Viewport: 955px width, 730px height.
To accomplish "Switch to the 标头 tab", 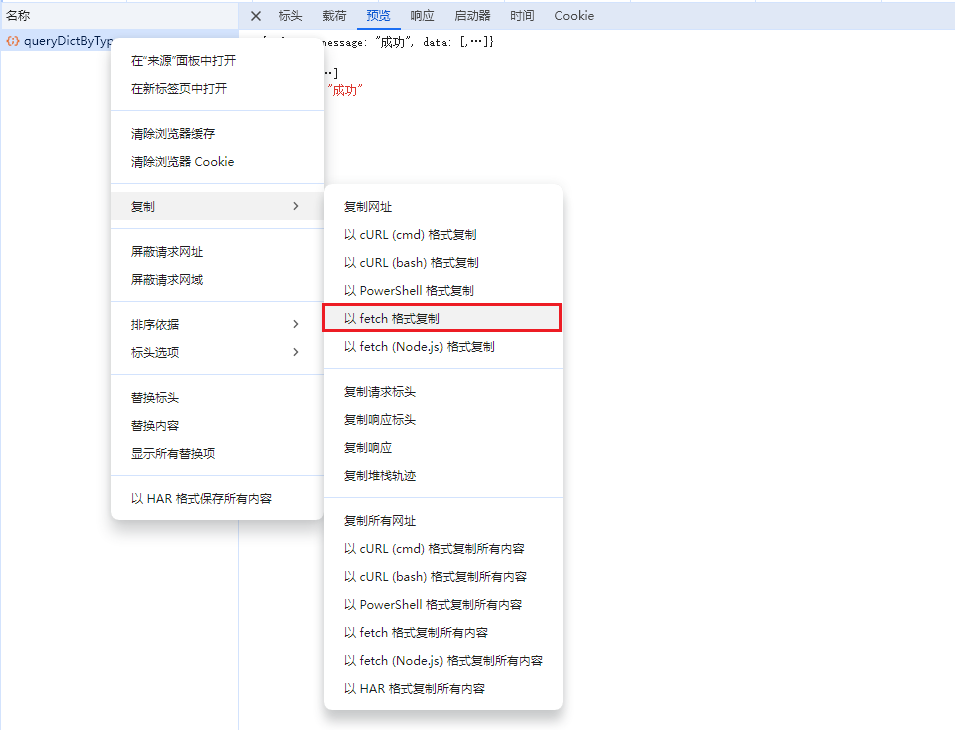I will click(x=290, y=16).
